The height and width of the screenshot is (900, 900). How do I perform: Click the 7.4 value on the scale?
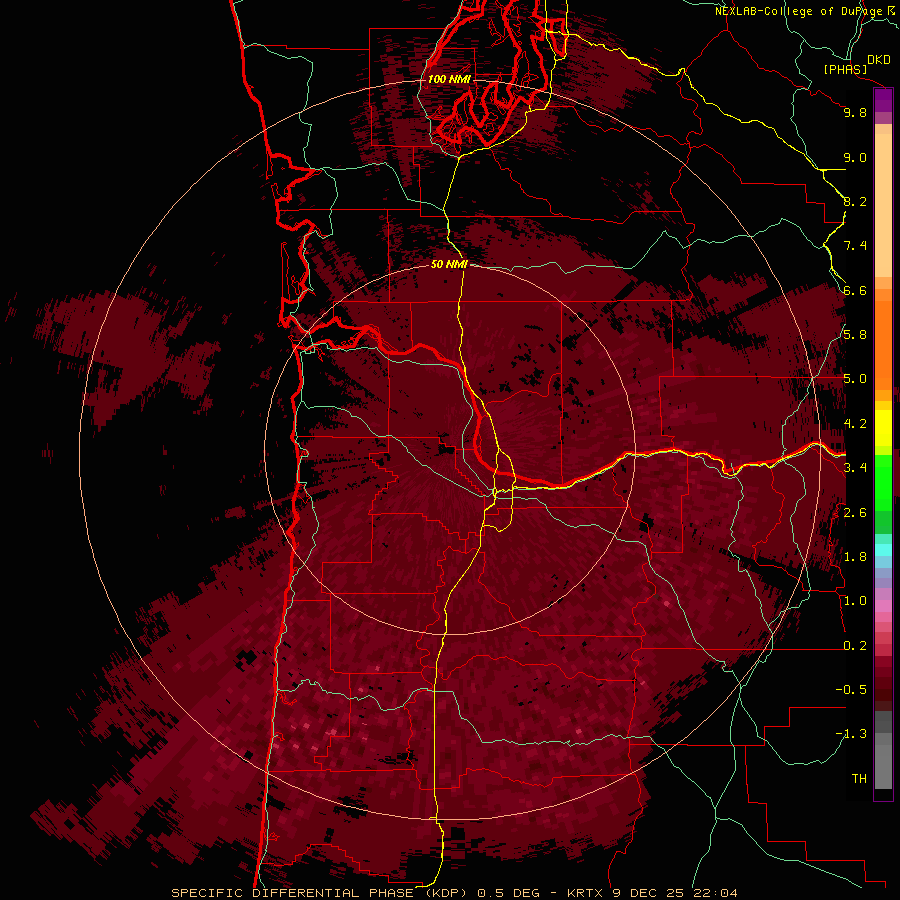(855, 246)
